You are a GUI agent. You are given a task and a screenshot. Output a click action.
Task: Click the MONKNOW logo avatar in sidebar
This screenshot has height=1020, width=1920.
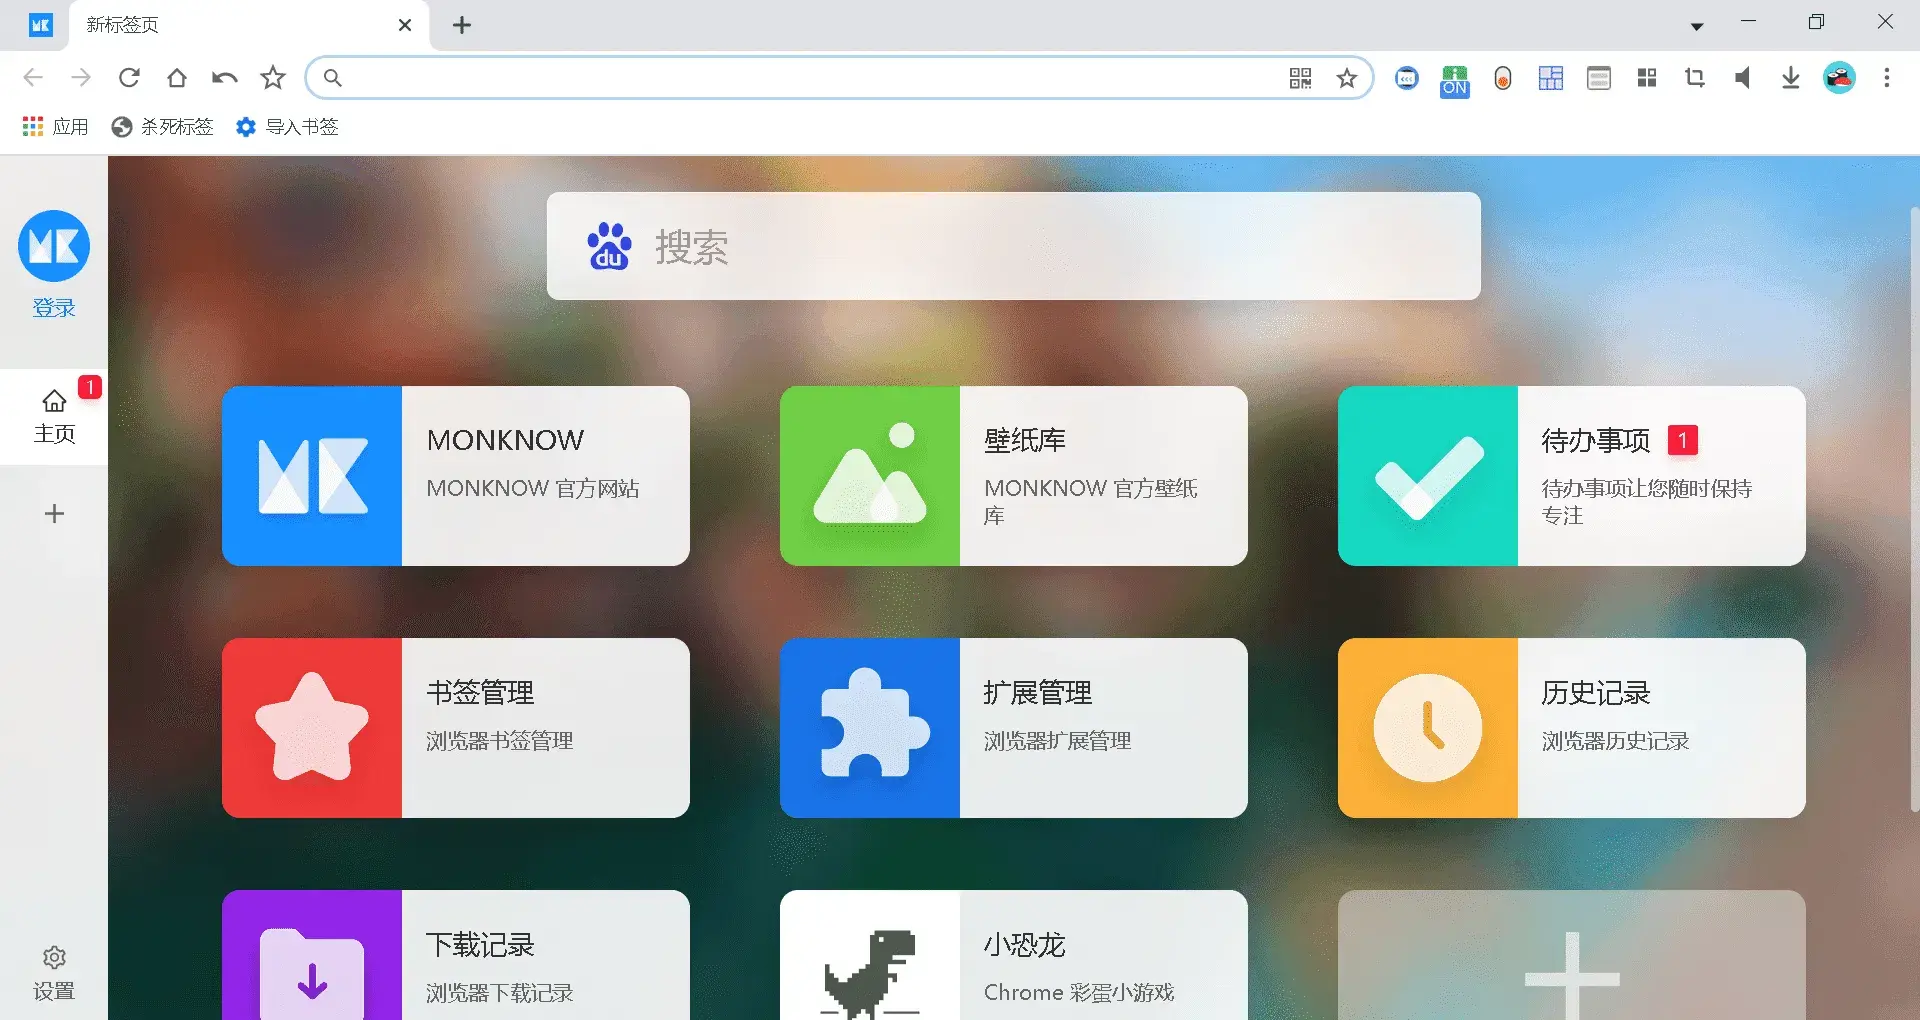(54, 246)
